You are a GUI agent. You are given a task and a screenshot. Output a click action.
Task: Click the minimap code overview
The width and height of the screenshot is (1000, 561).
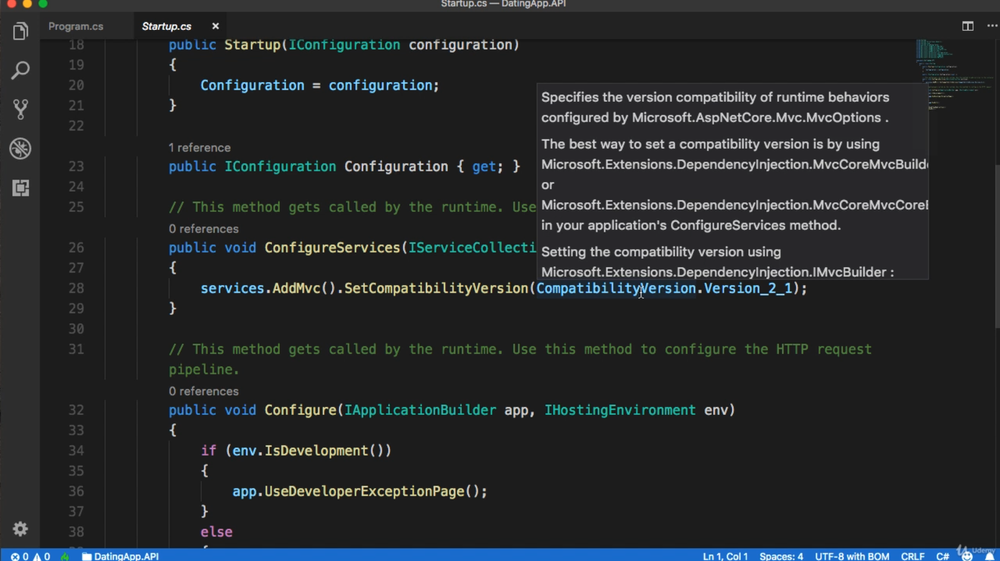(954, 76)
